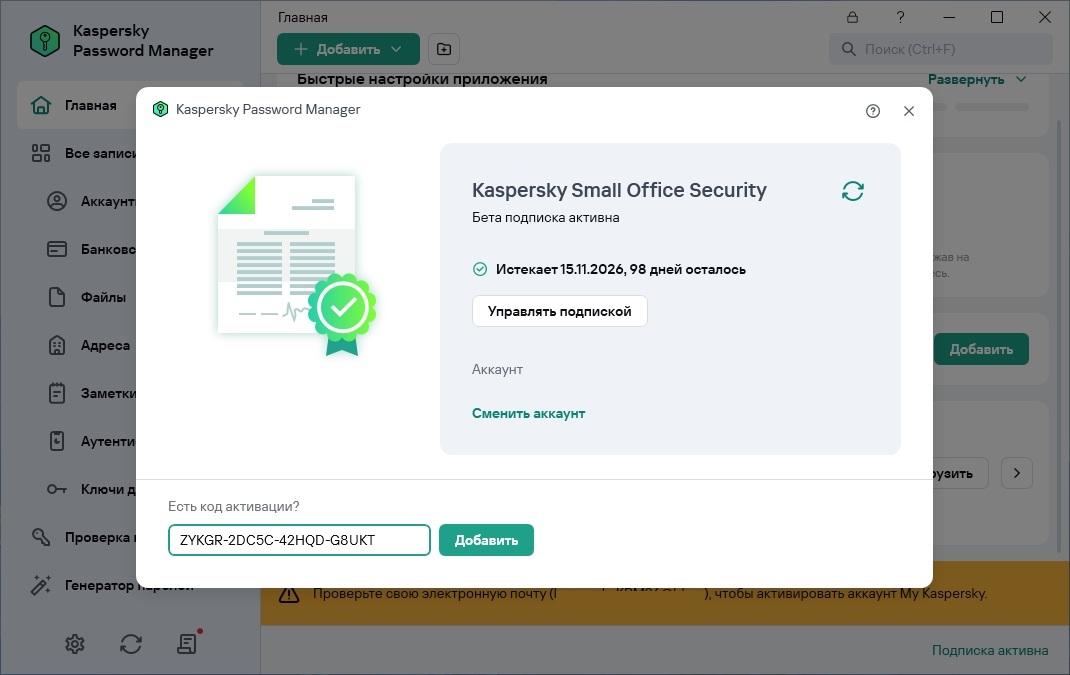Open the news icon with the red dot
This screenshot has height=675, width=1070.
(x=187, y=642)
